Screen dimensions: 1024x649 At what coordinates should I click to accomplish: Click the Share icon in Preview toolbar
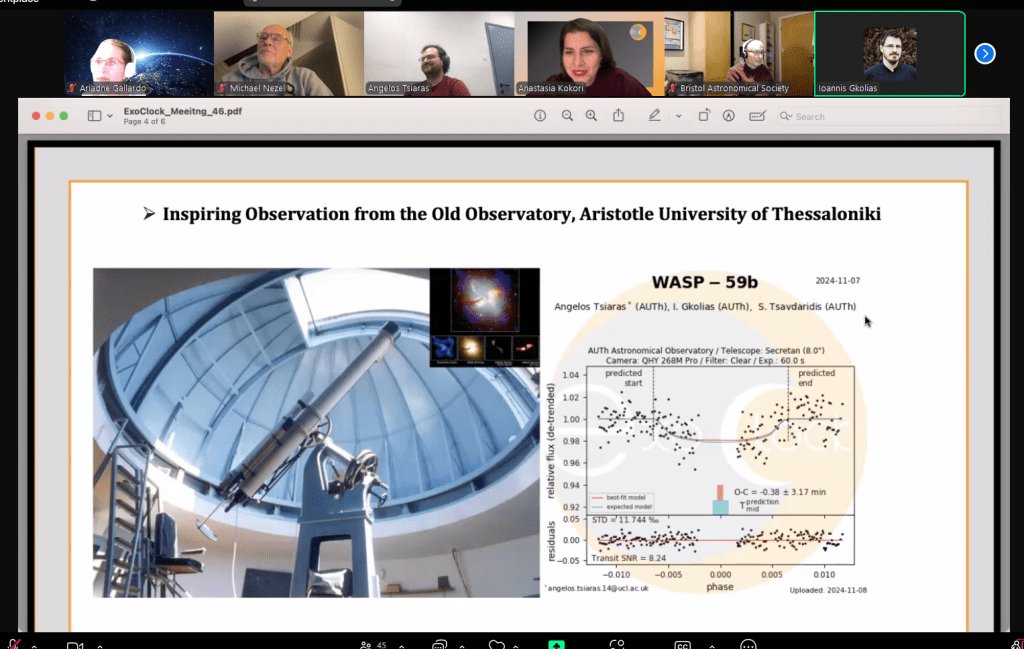coord(619,116)
